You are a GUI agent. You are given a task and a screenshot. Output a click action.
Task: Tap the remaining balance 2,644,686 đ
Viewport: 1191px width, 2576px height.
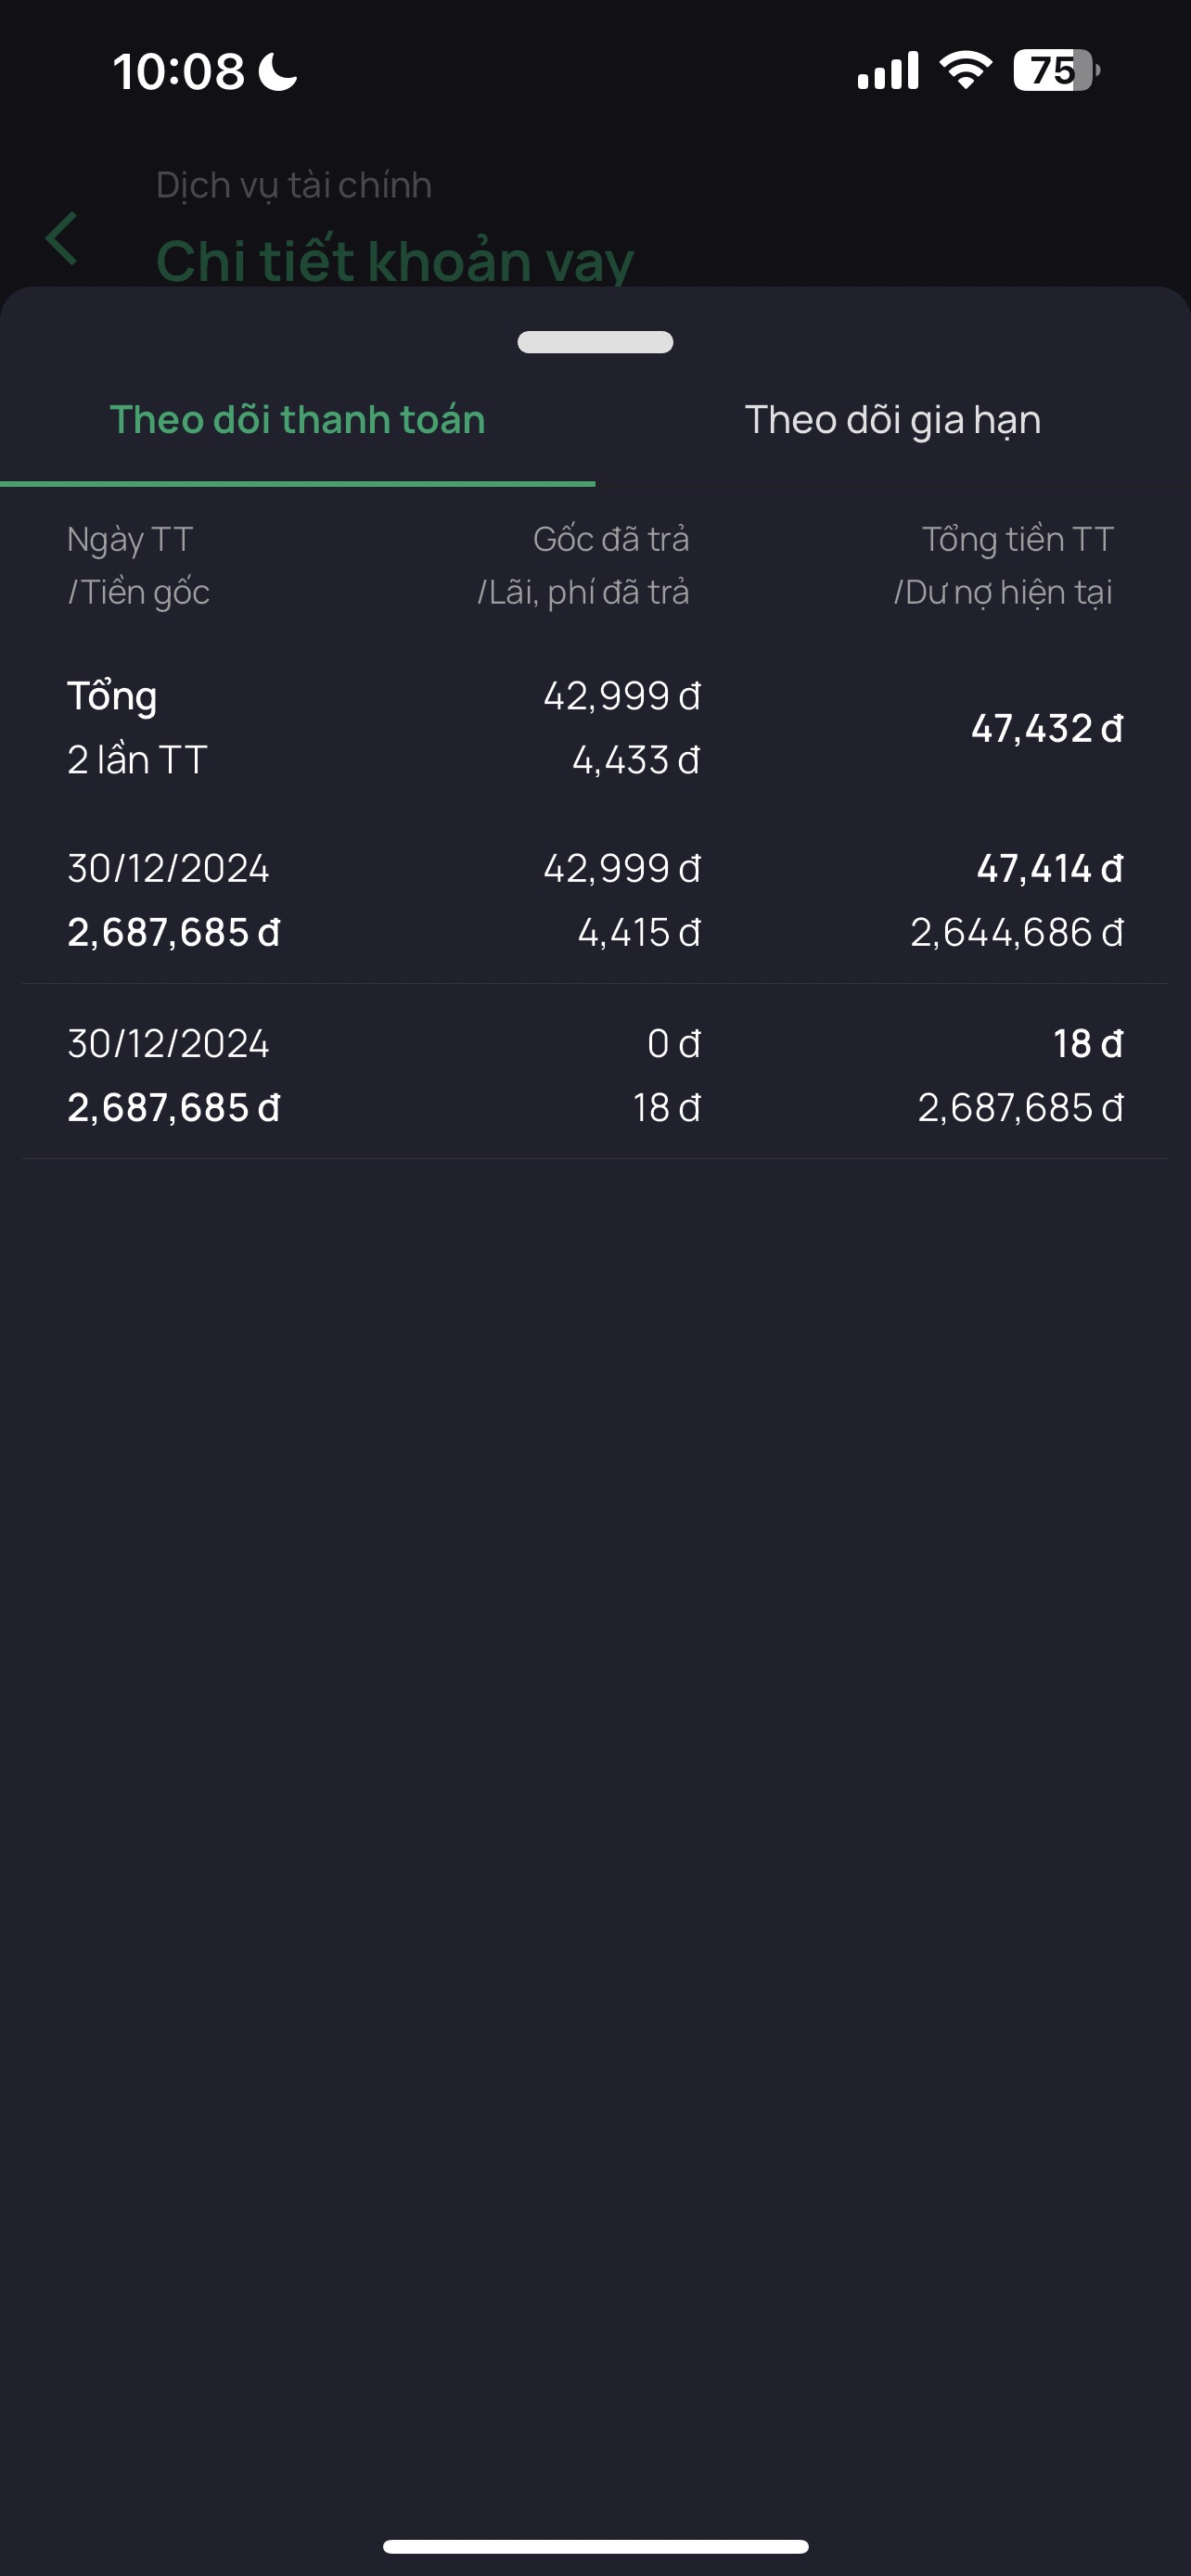(1016, 933)
